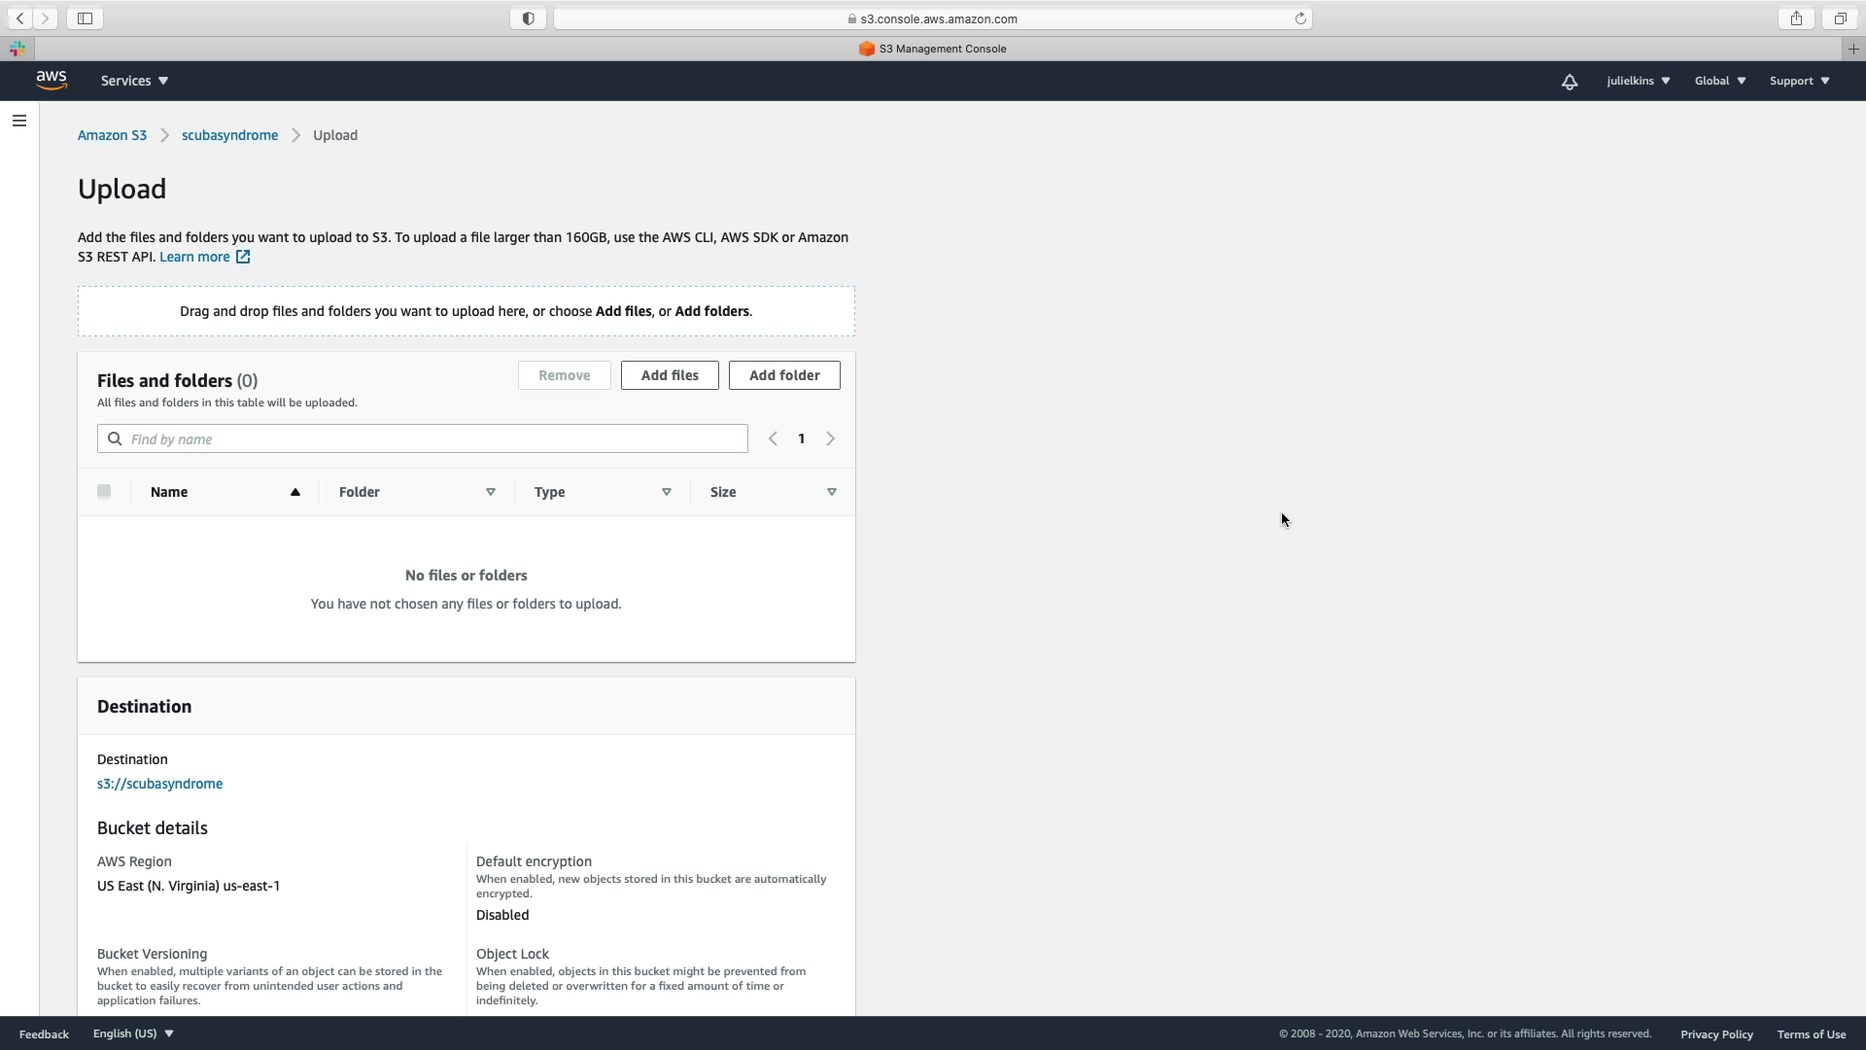
Task: Navigate to Amazon S3 breadcrumb
Action: (x=112, y=135)
